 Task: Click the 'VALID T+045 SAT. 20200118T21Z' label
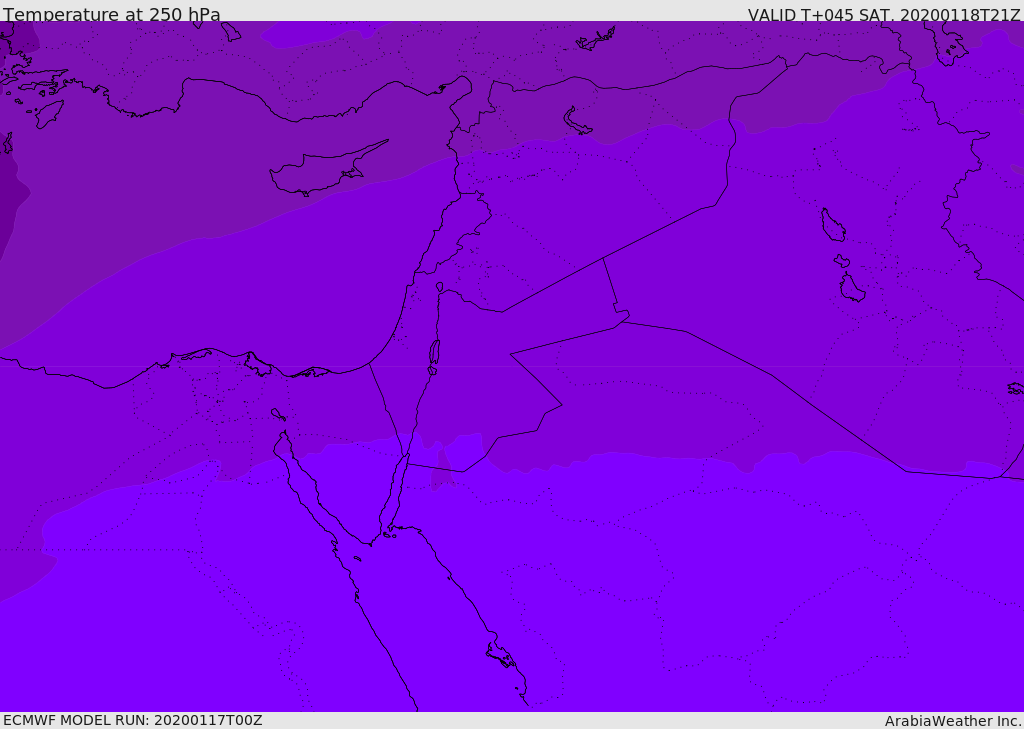(884, 14)
